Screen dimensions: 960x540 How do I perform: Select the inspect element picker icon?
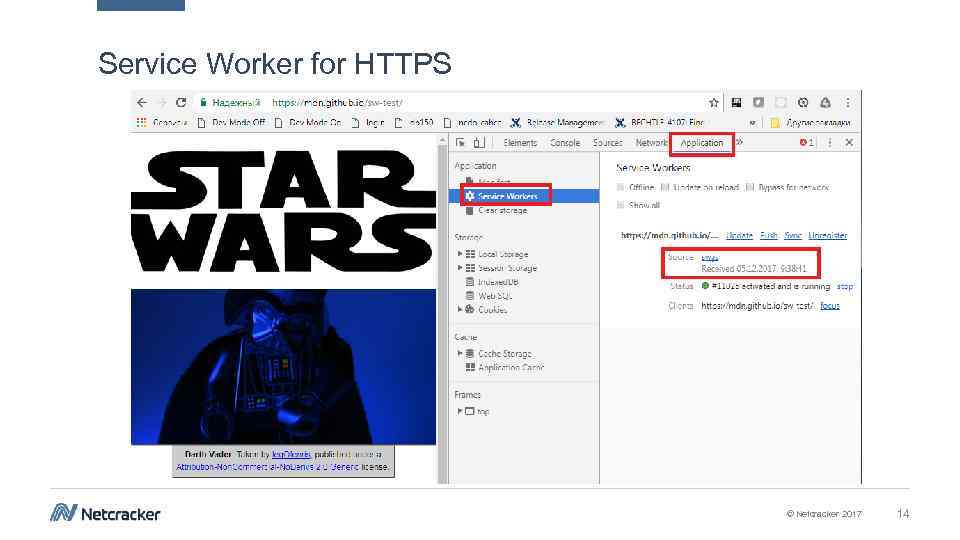click(x=460, y=143)
